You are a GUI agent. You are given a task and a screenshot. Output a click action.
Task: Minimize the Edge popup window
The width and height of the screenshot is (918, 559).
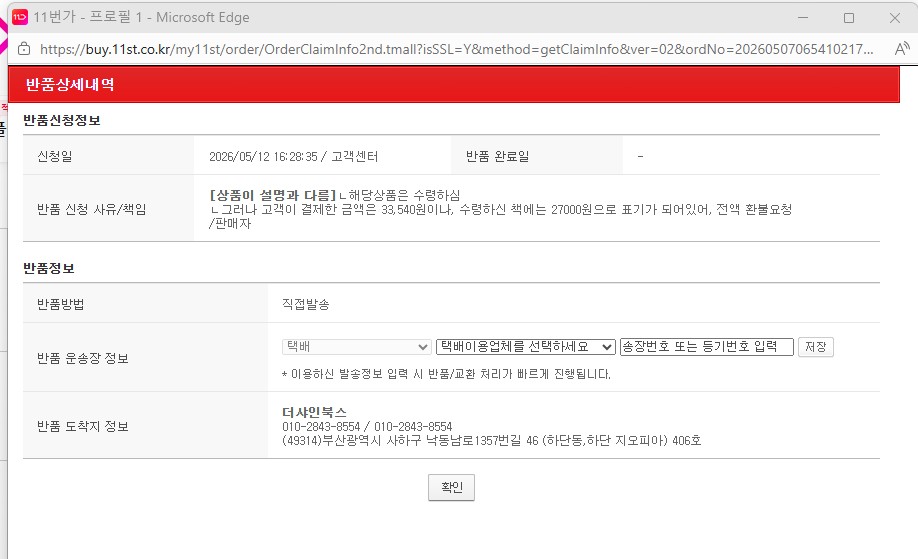pyautogui.click(x=803, y=18)
